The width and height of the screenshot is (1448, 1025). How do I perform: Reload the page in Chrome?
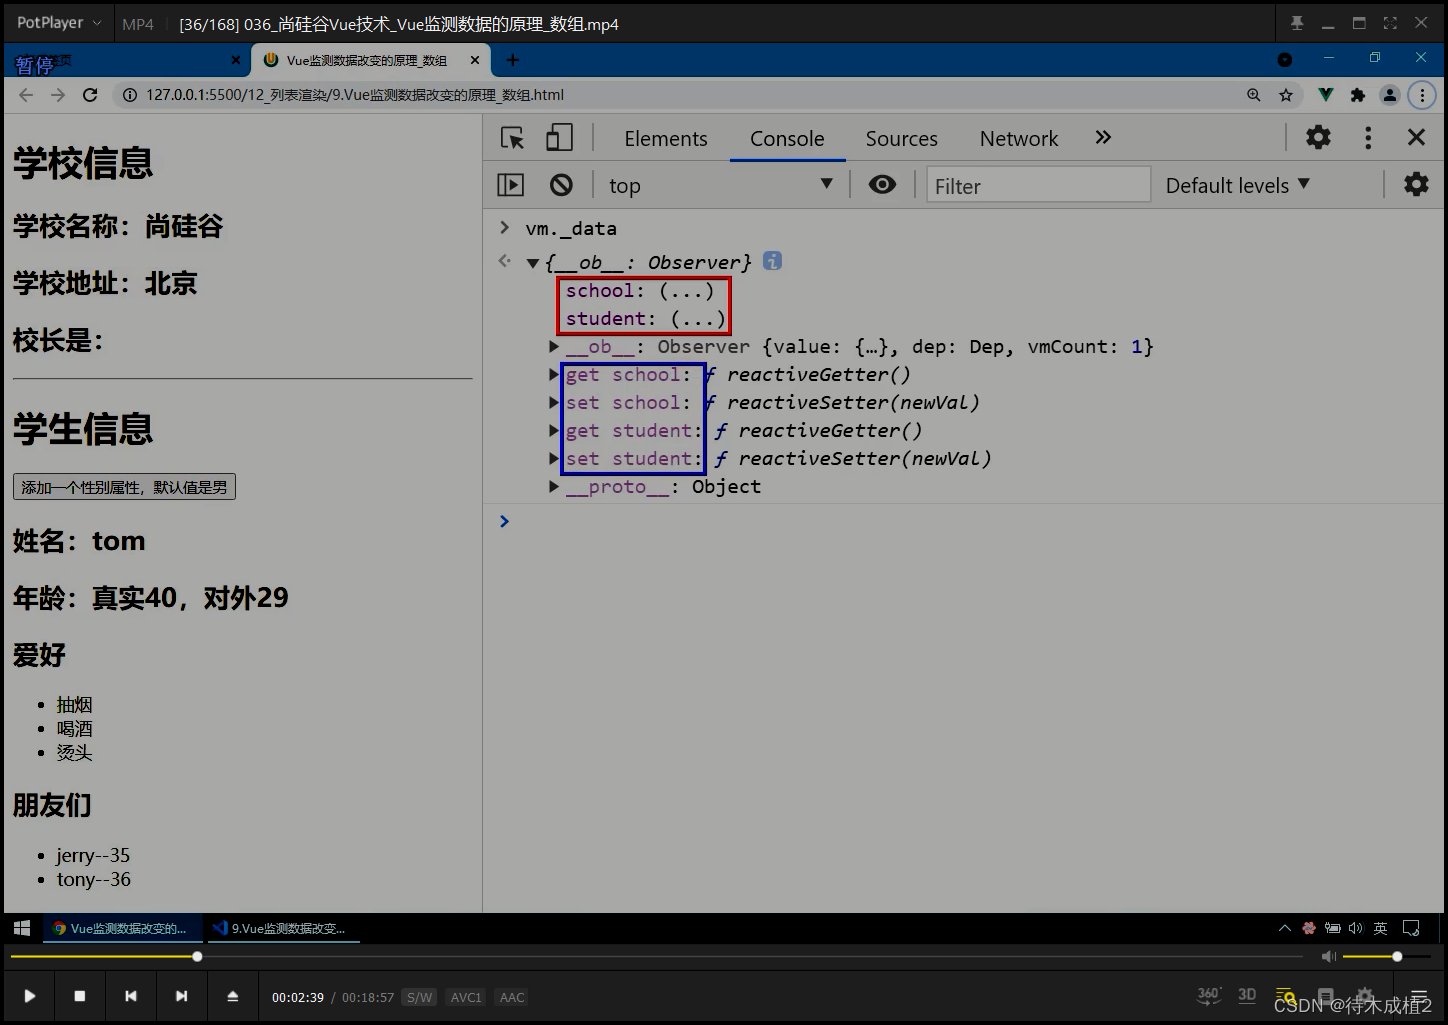90,95
